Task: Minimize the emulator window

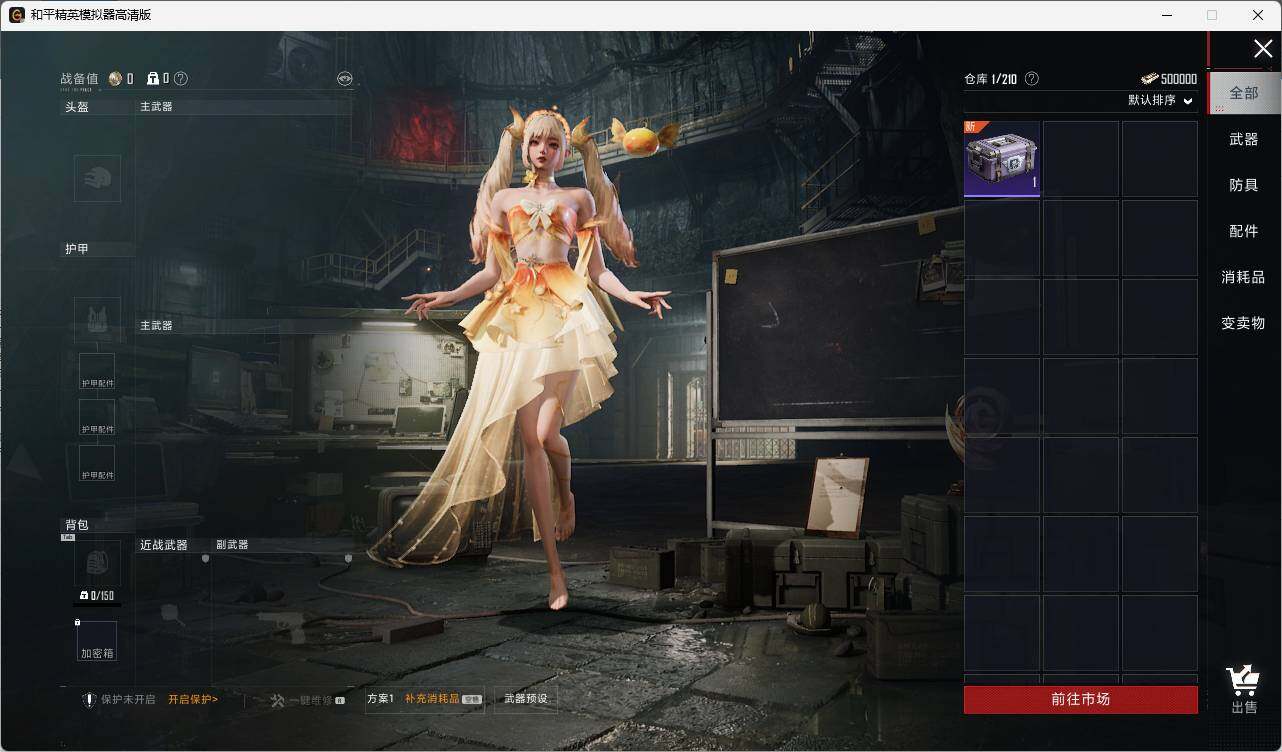Action: click(1166, 15)
